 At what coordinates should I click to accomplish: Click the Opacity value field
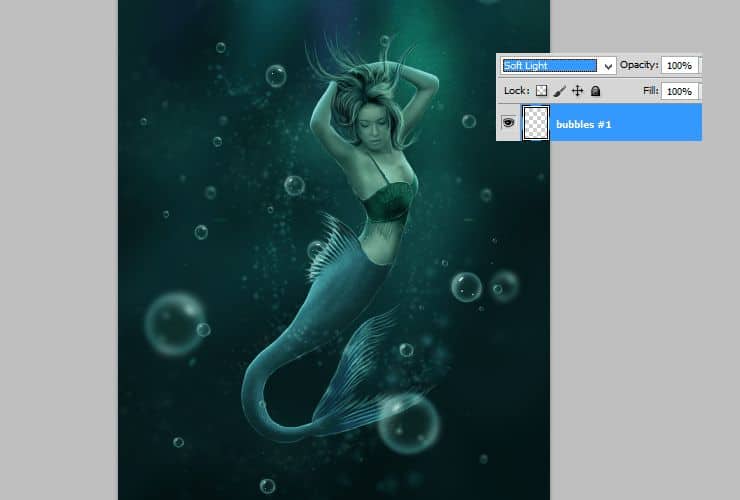[679, 65]
